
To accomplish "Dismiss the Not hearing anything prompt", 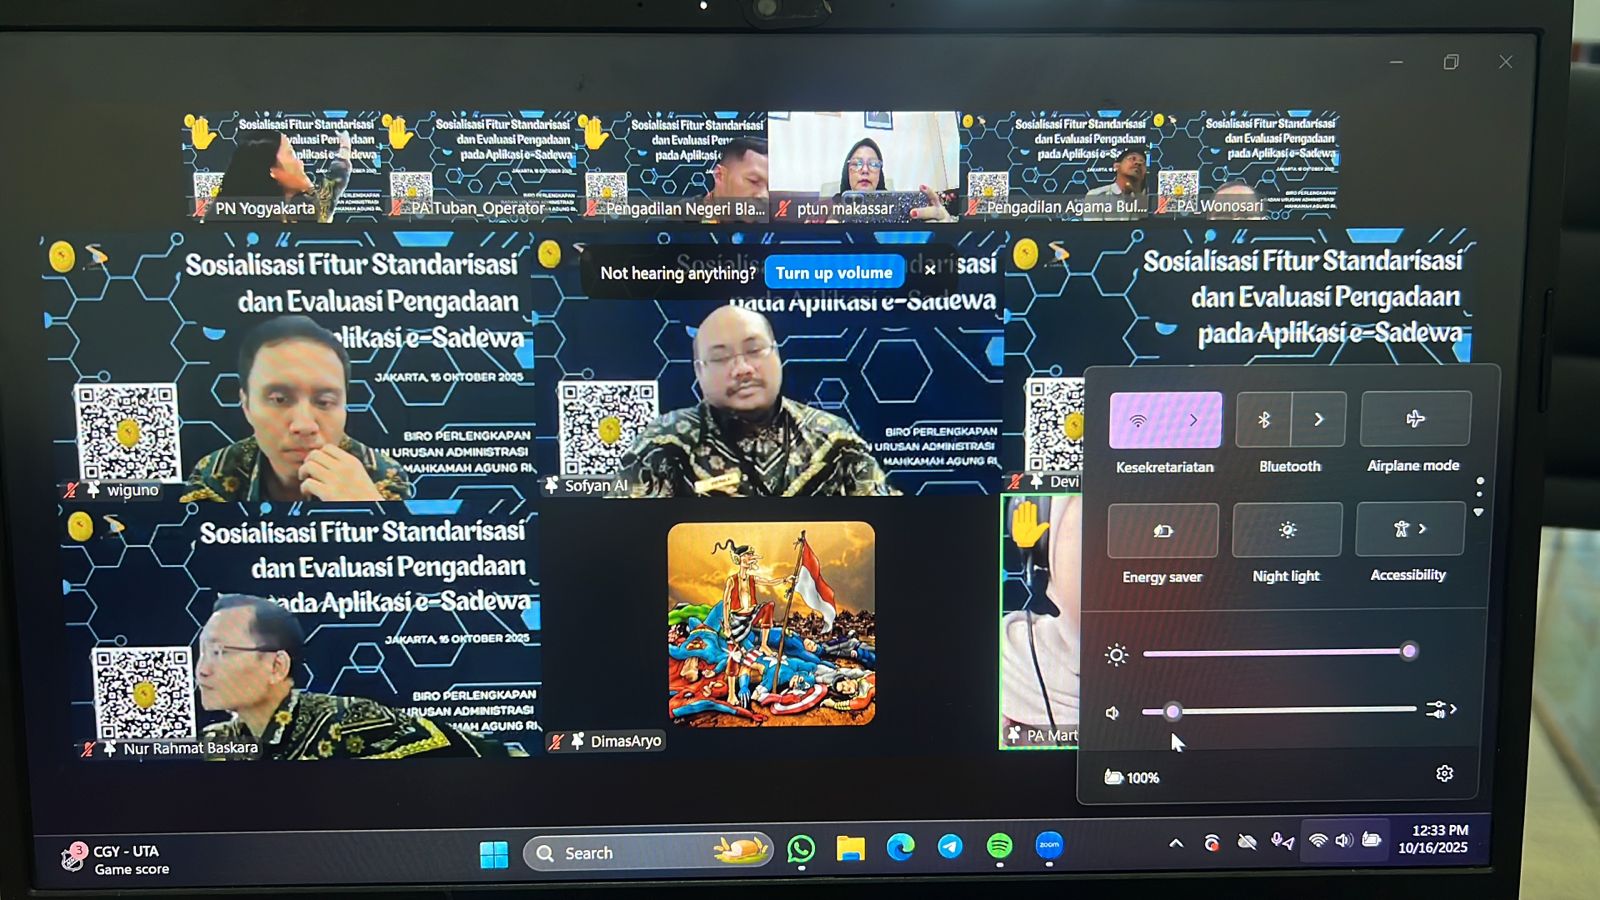I will pos(930,270).
